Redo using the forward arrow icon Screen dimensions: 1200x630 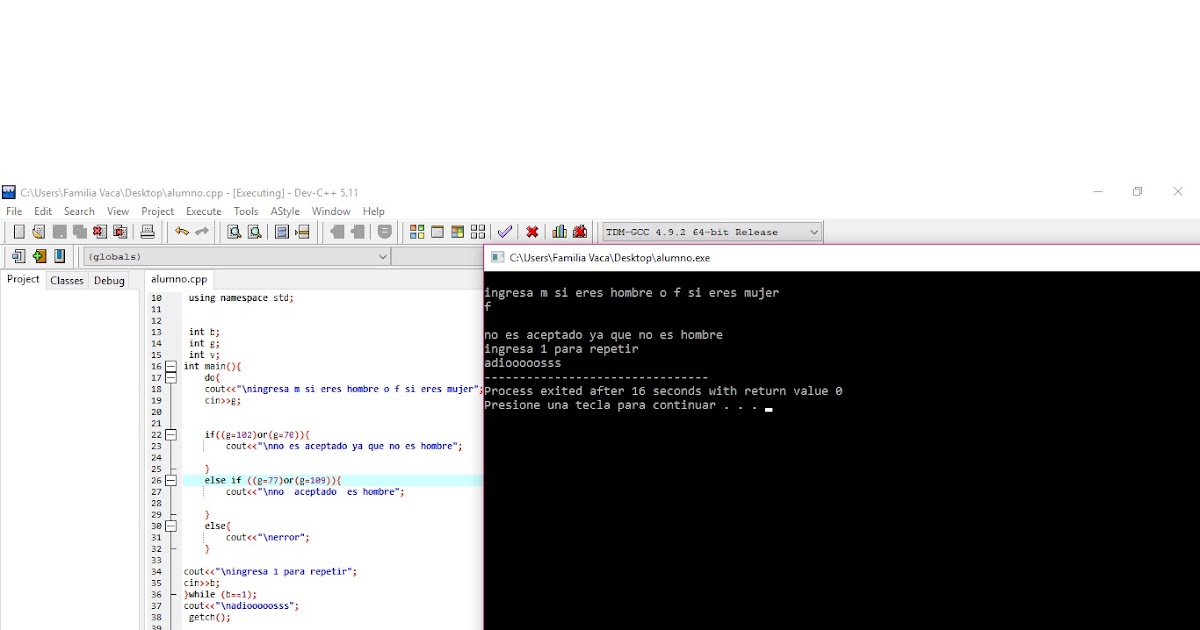pos(202,231)
